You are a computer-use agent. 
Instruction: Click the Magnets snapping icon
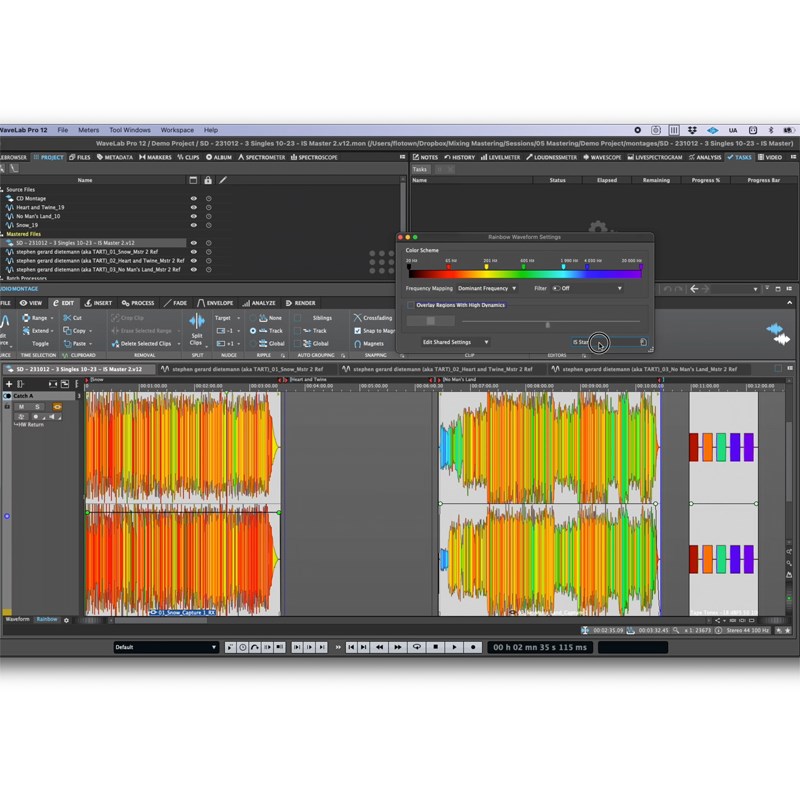pos(358,343)
